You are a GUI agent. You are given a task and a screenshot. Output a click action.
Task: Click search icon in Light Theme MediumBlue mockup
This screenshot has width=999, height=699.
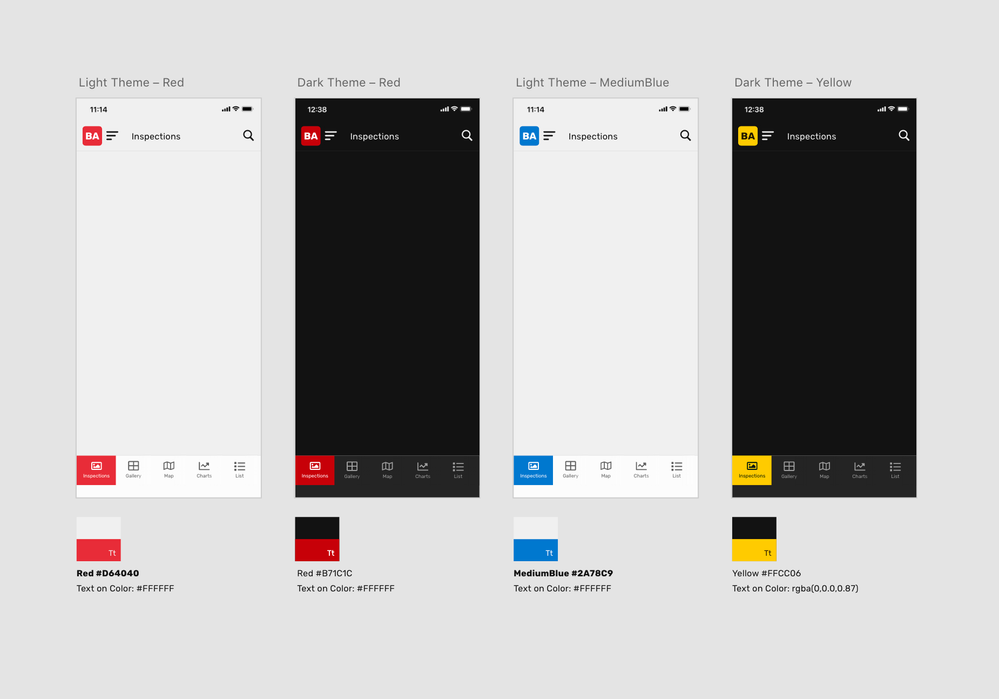click(686, 136)
